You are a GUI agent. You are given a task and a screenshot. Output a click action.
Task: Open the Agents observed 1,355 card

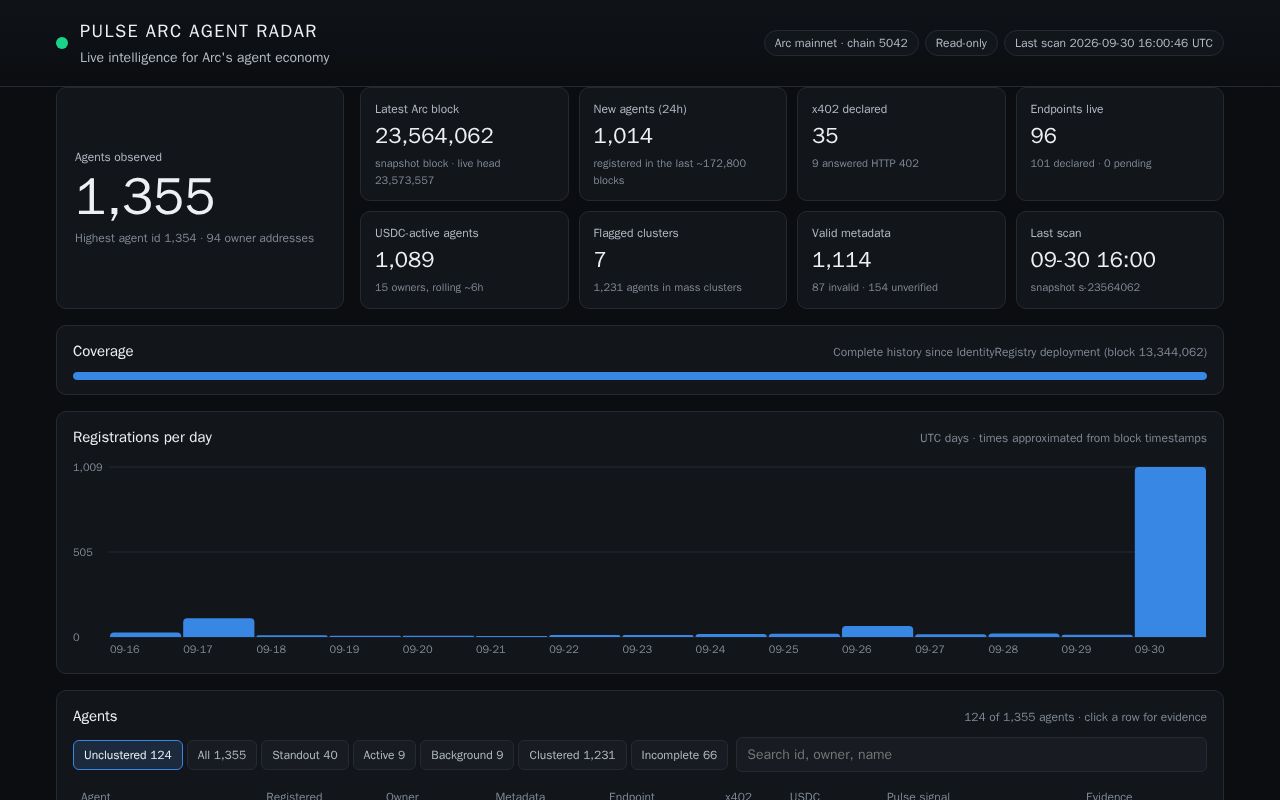click(x=200, y=198)
